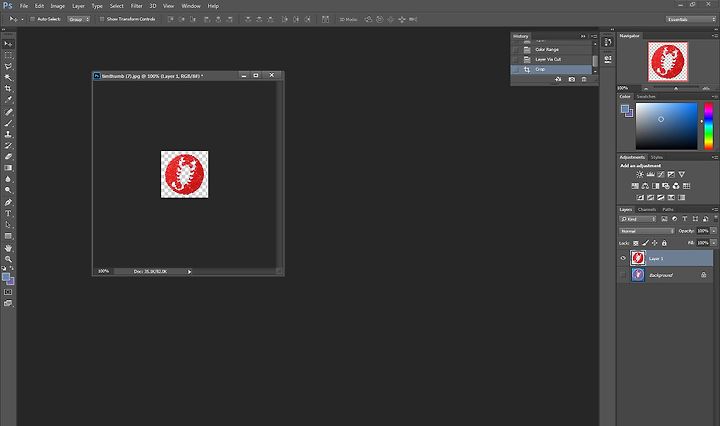Open the Group auto-select dropdown

tap(79, 19)
